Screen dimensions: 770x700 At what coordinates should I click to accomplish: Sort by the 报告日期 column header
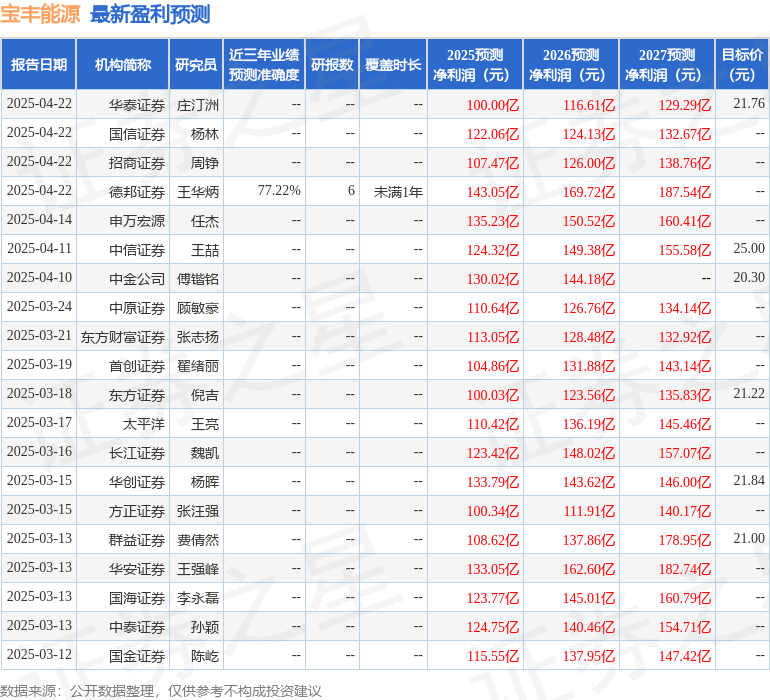[x=39, y=65]
